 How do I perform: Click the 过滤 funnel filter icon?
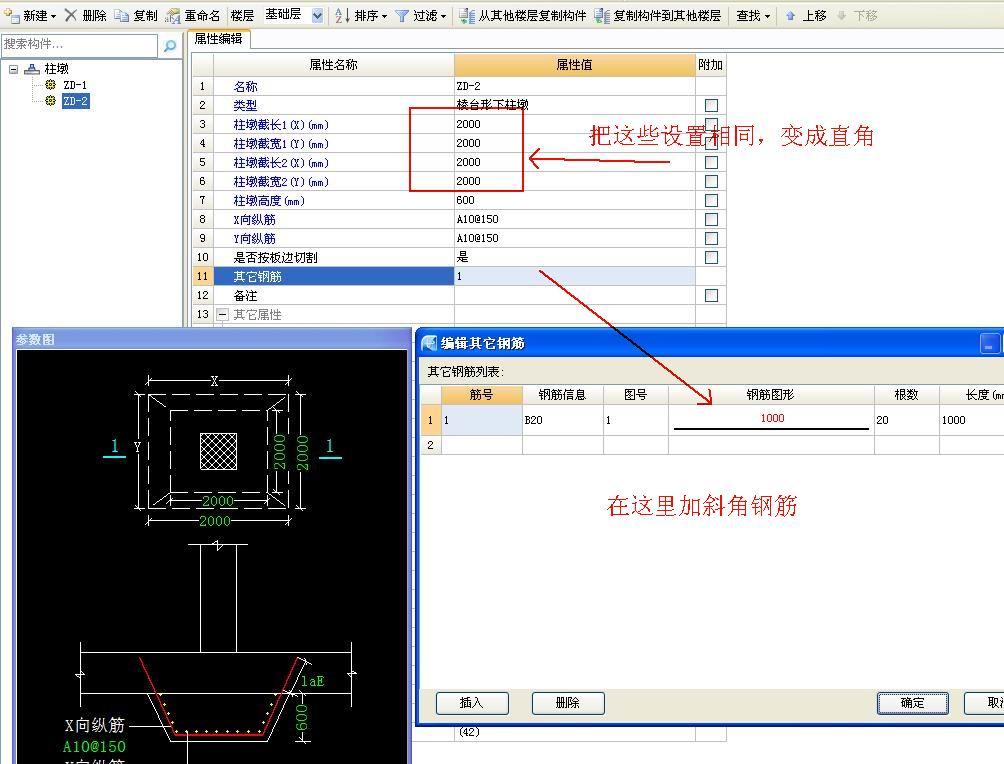click(402, 15)
